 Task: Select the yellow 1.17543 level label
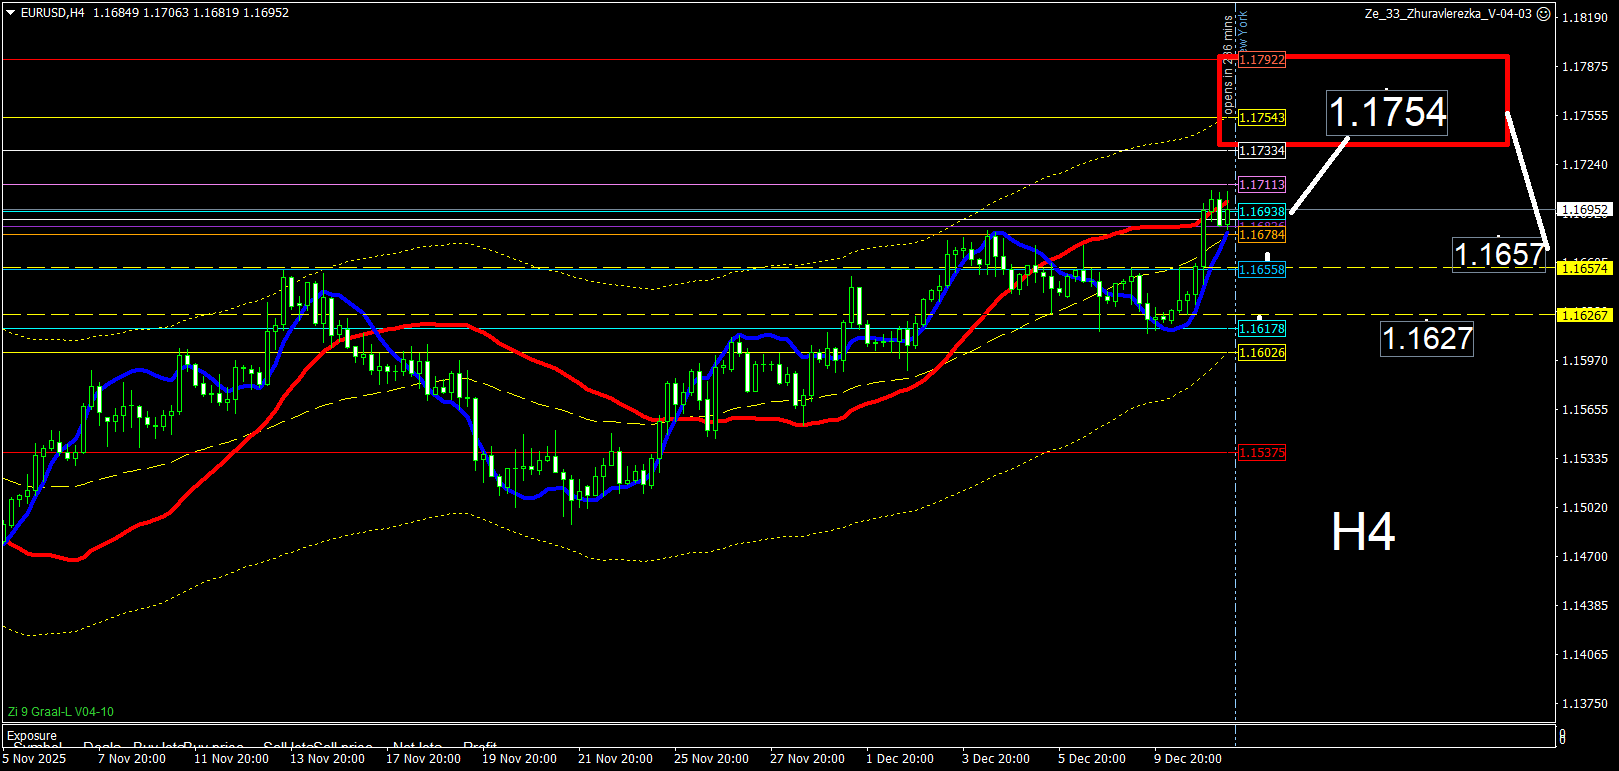point(1262,118)
